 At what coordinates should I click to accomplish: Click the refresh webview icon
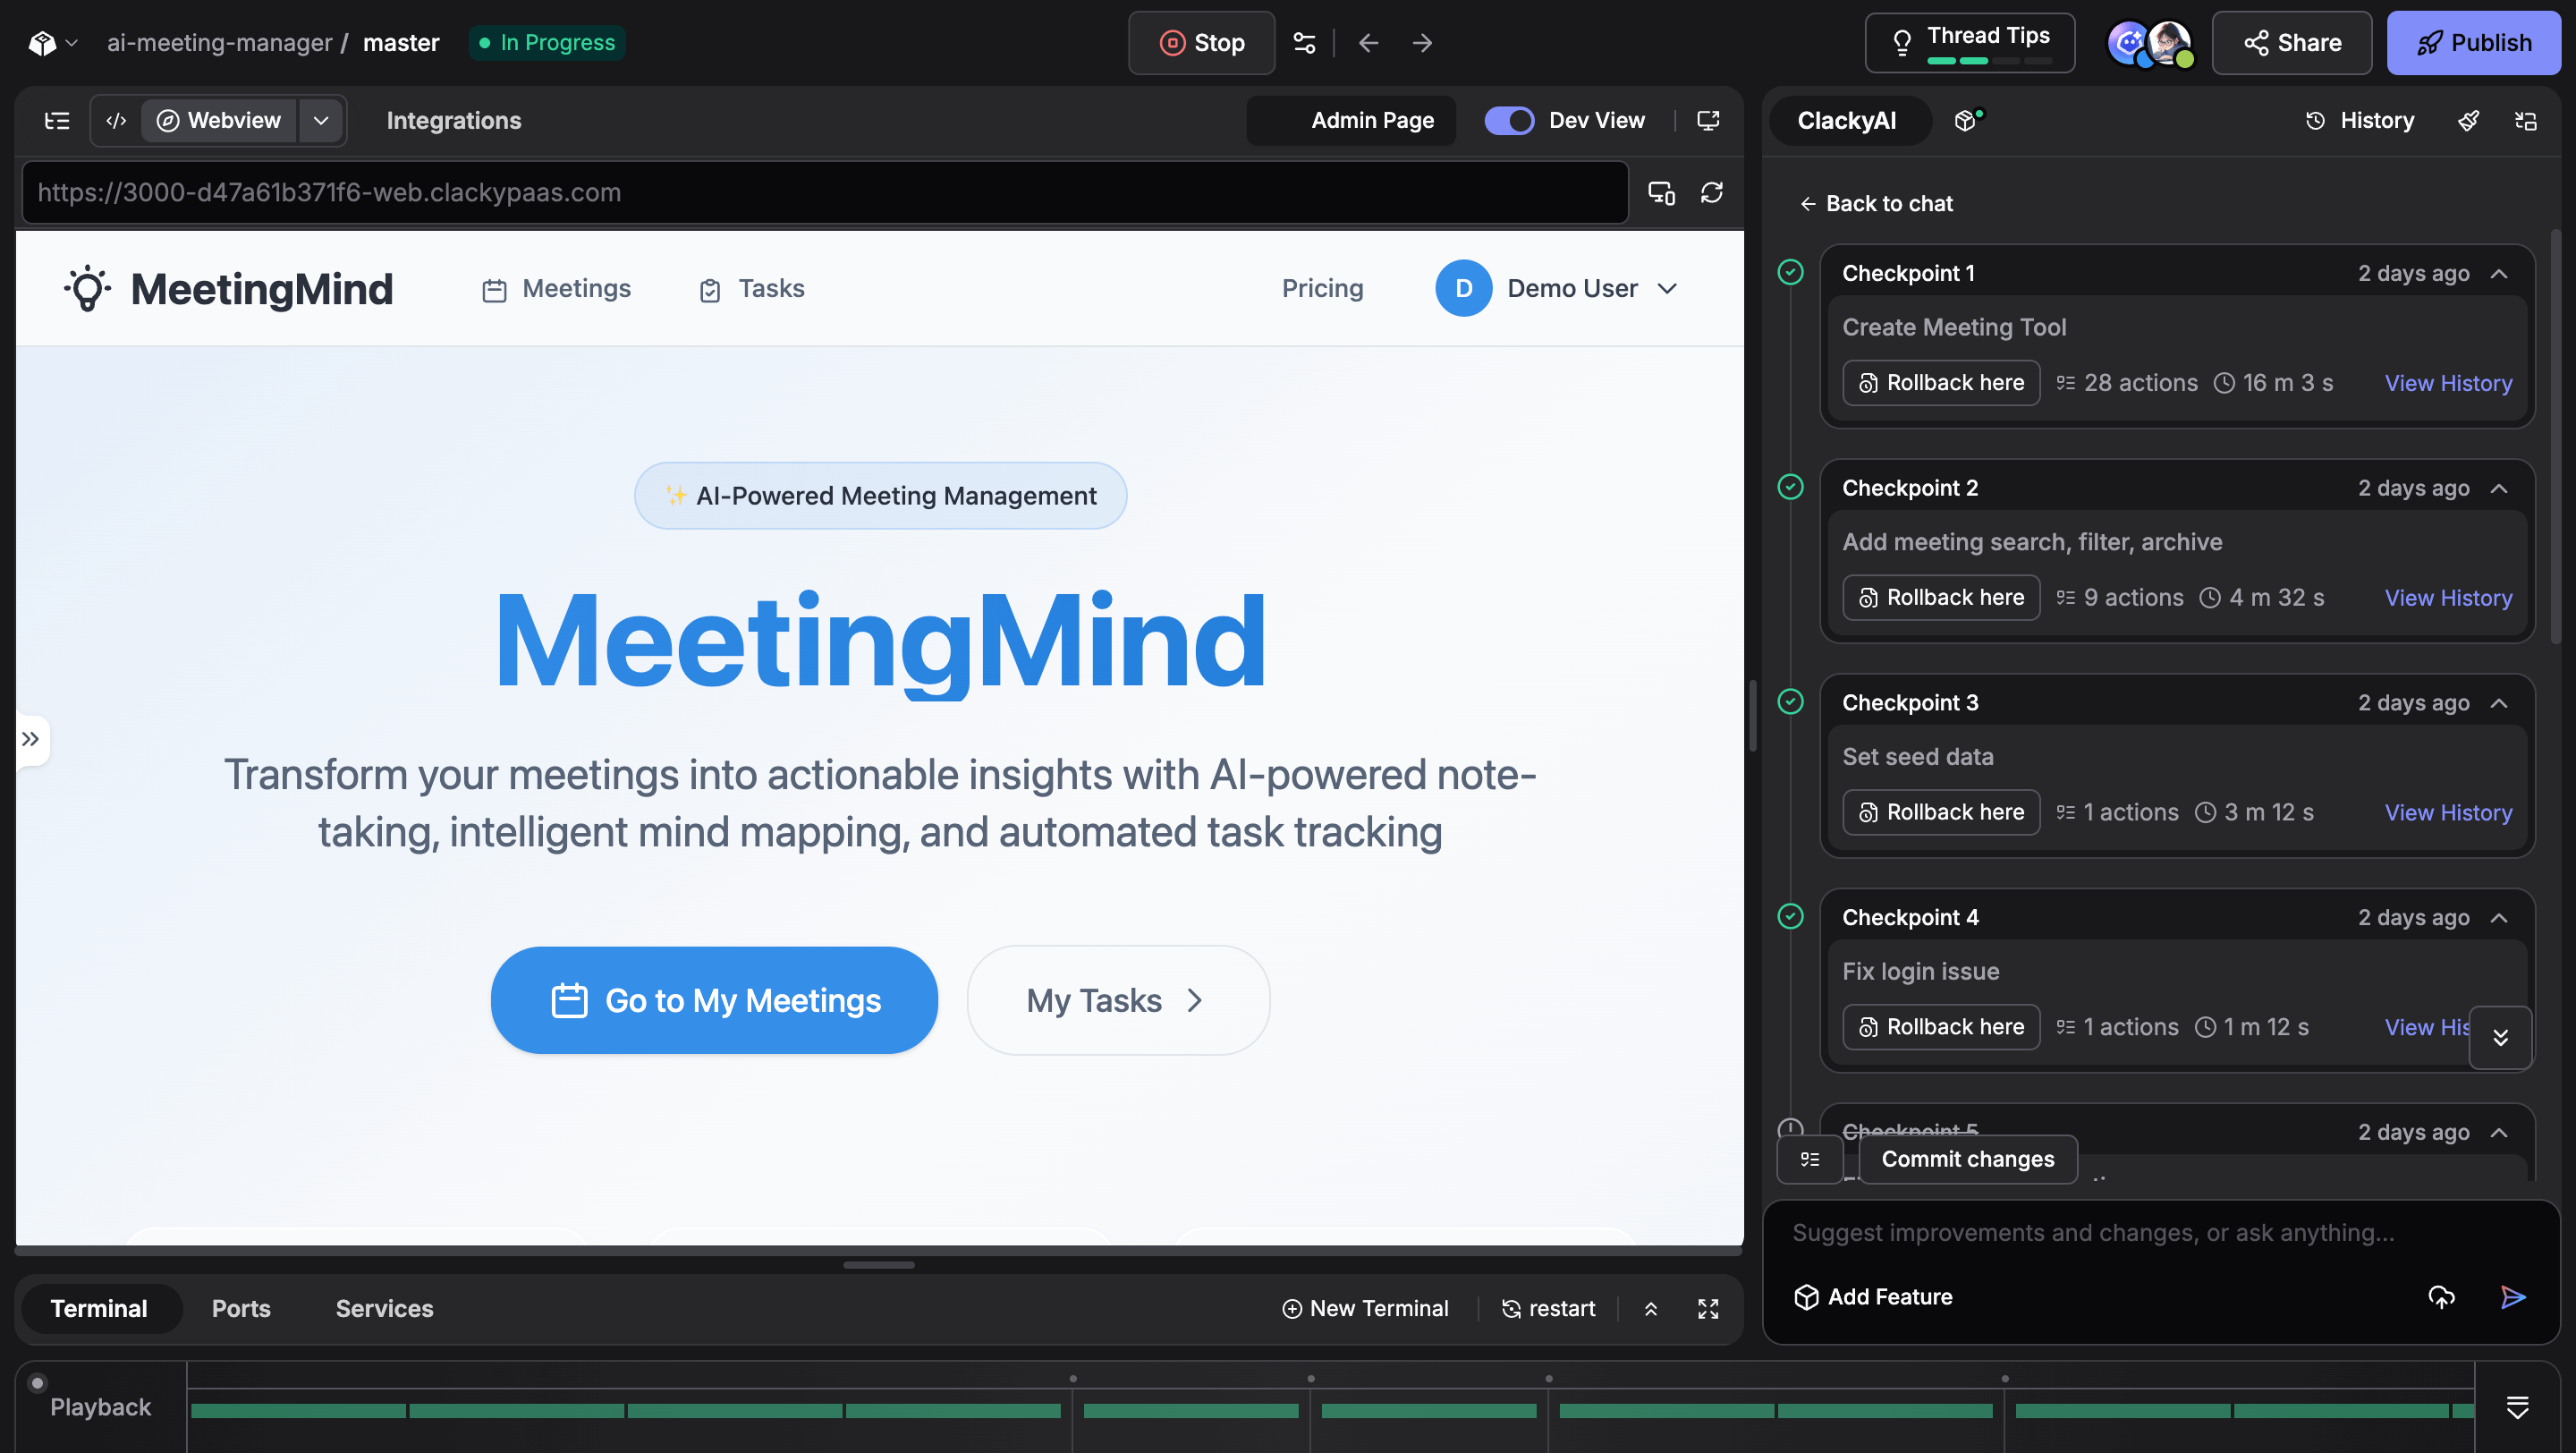[x=1711, y=192]
